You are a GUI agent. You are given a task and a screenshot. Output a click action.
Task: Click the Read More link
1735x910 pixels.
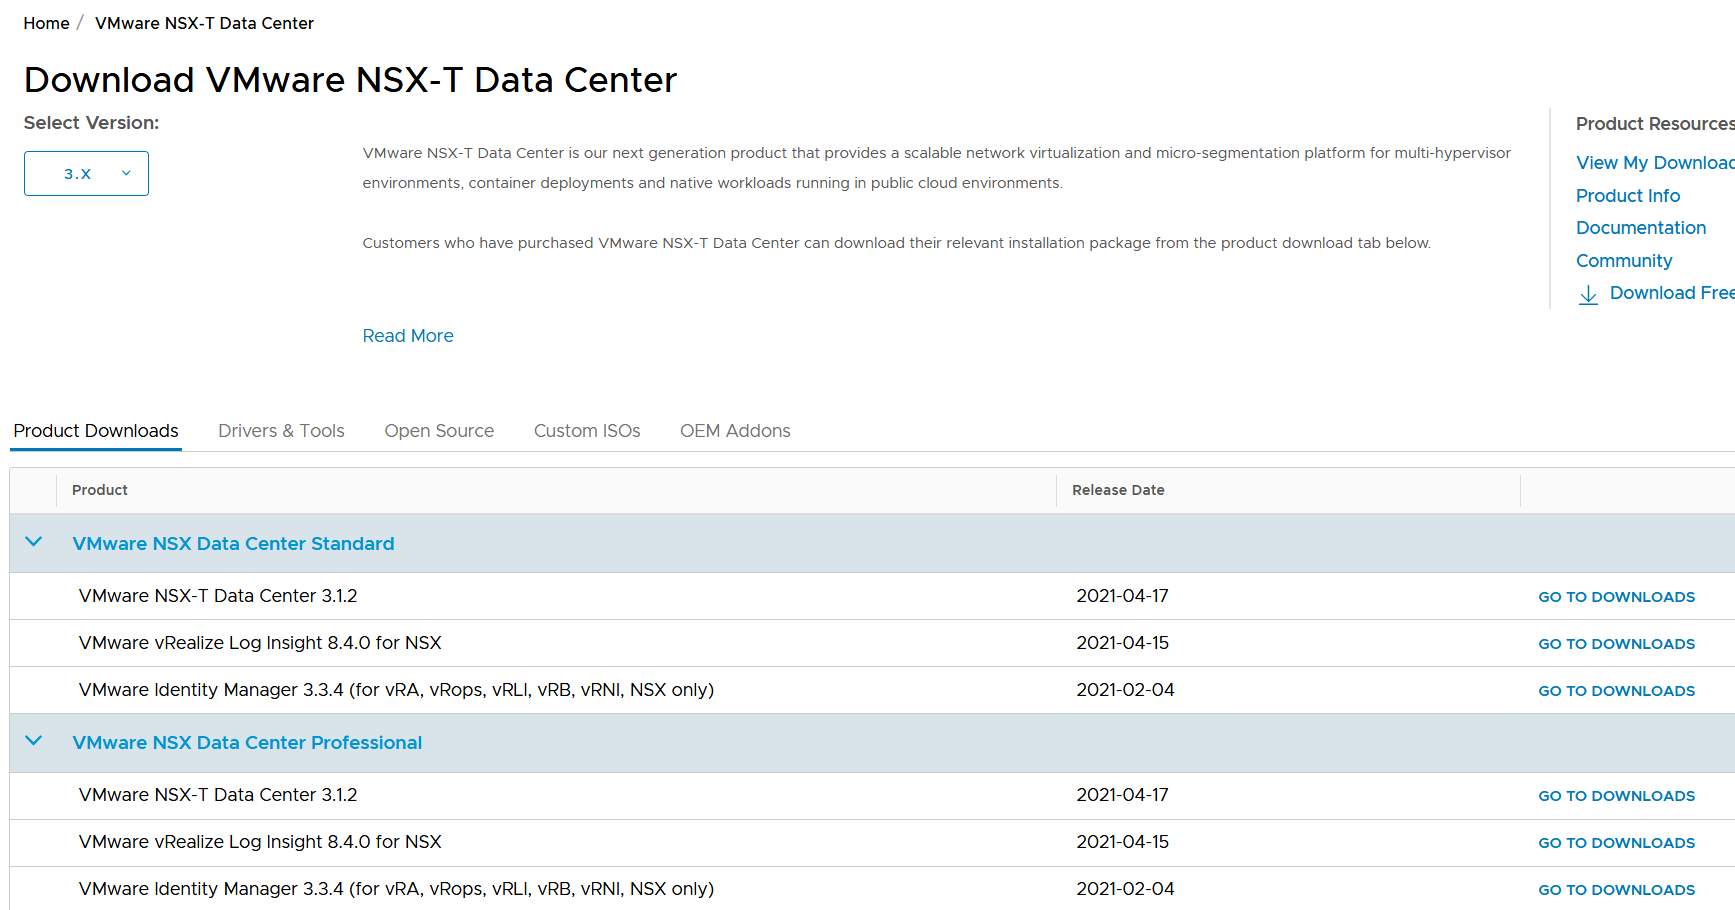[x=408, y=336]
